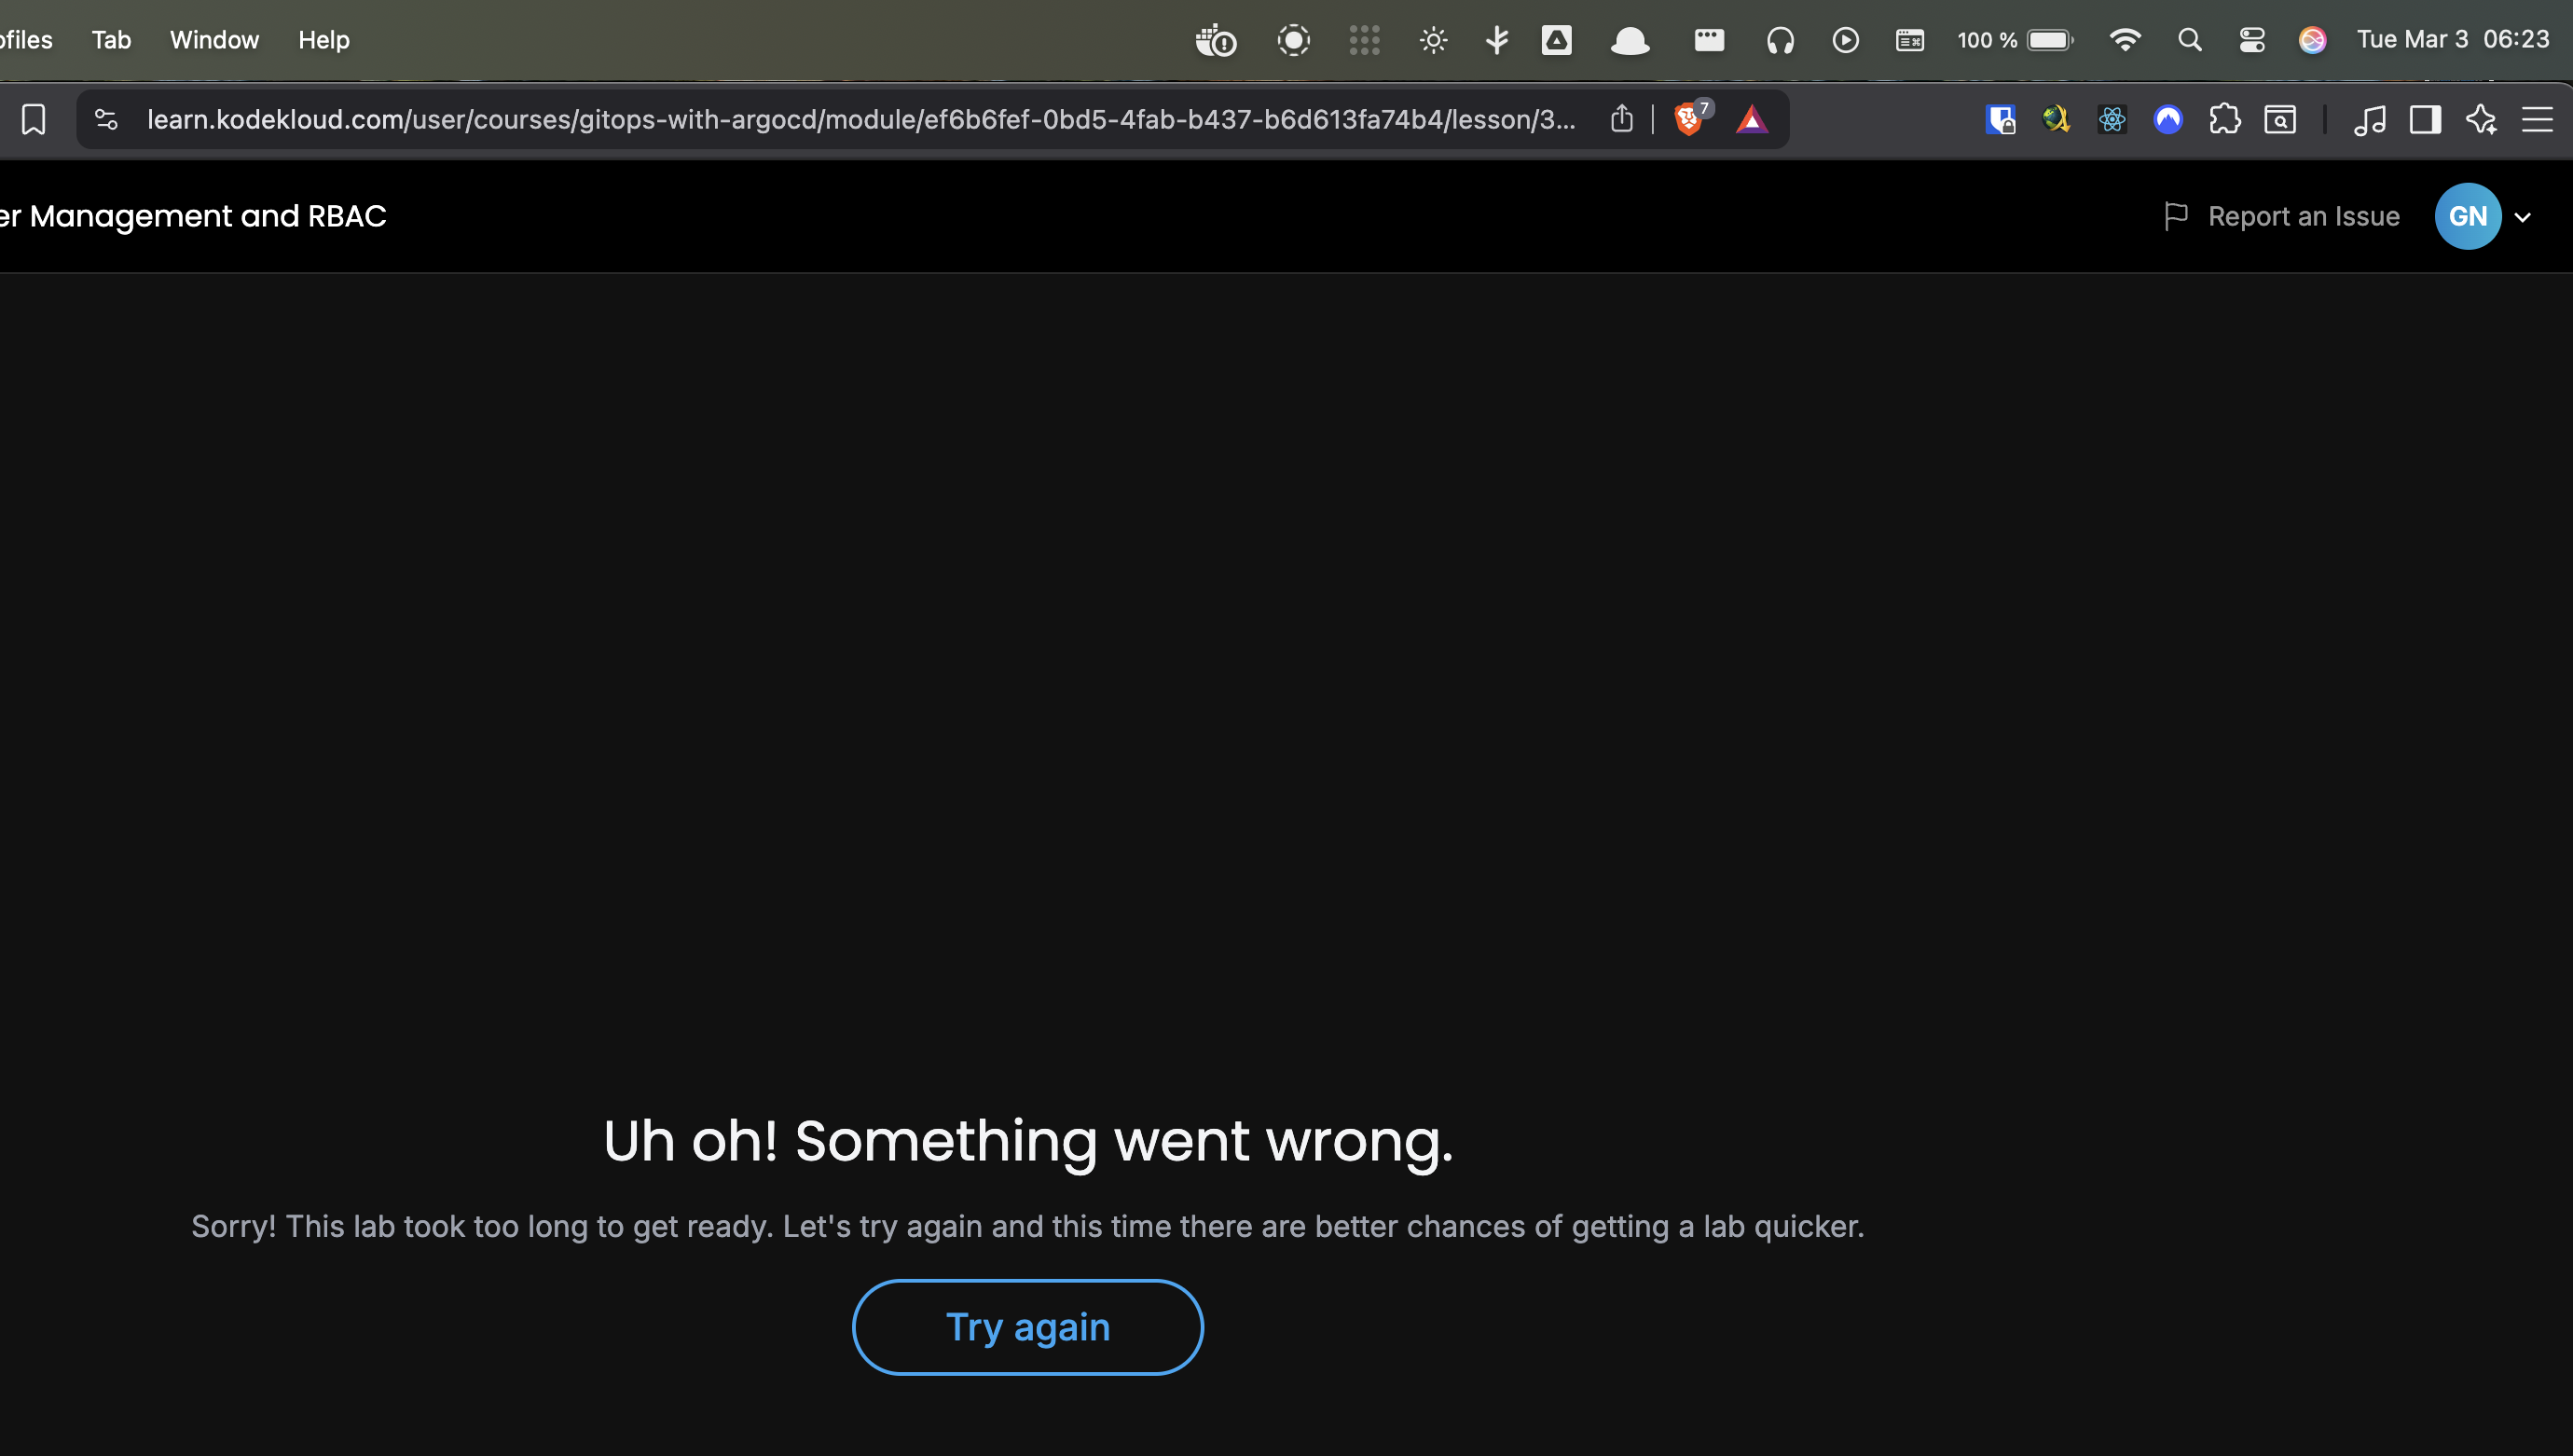Open the browser hamburger main menu
The image size is (2573, 1456).
(2537, 120)
